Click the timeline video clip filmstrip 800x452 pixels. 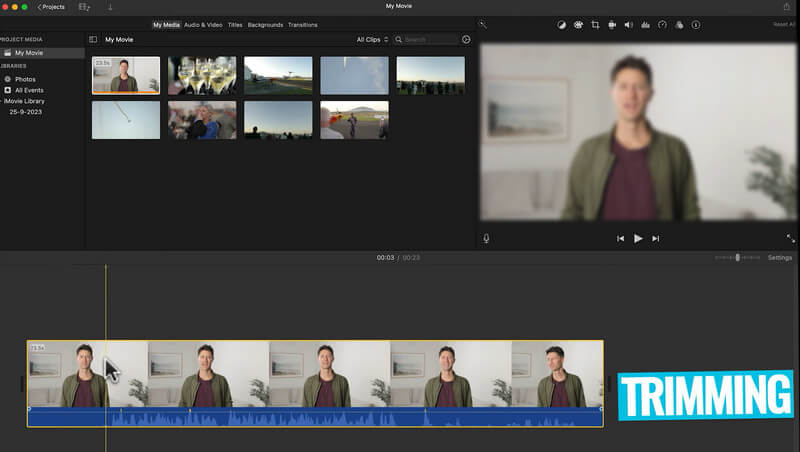(315, 374)
